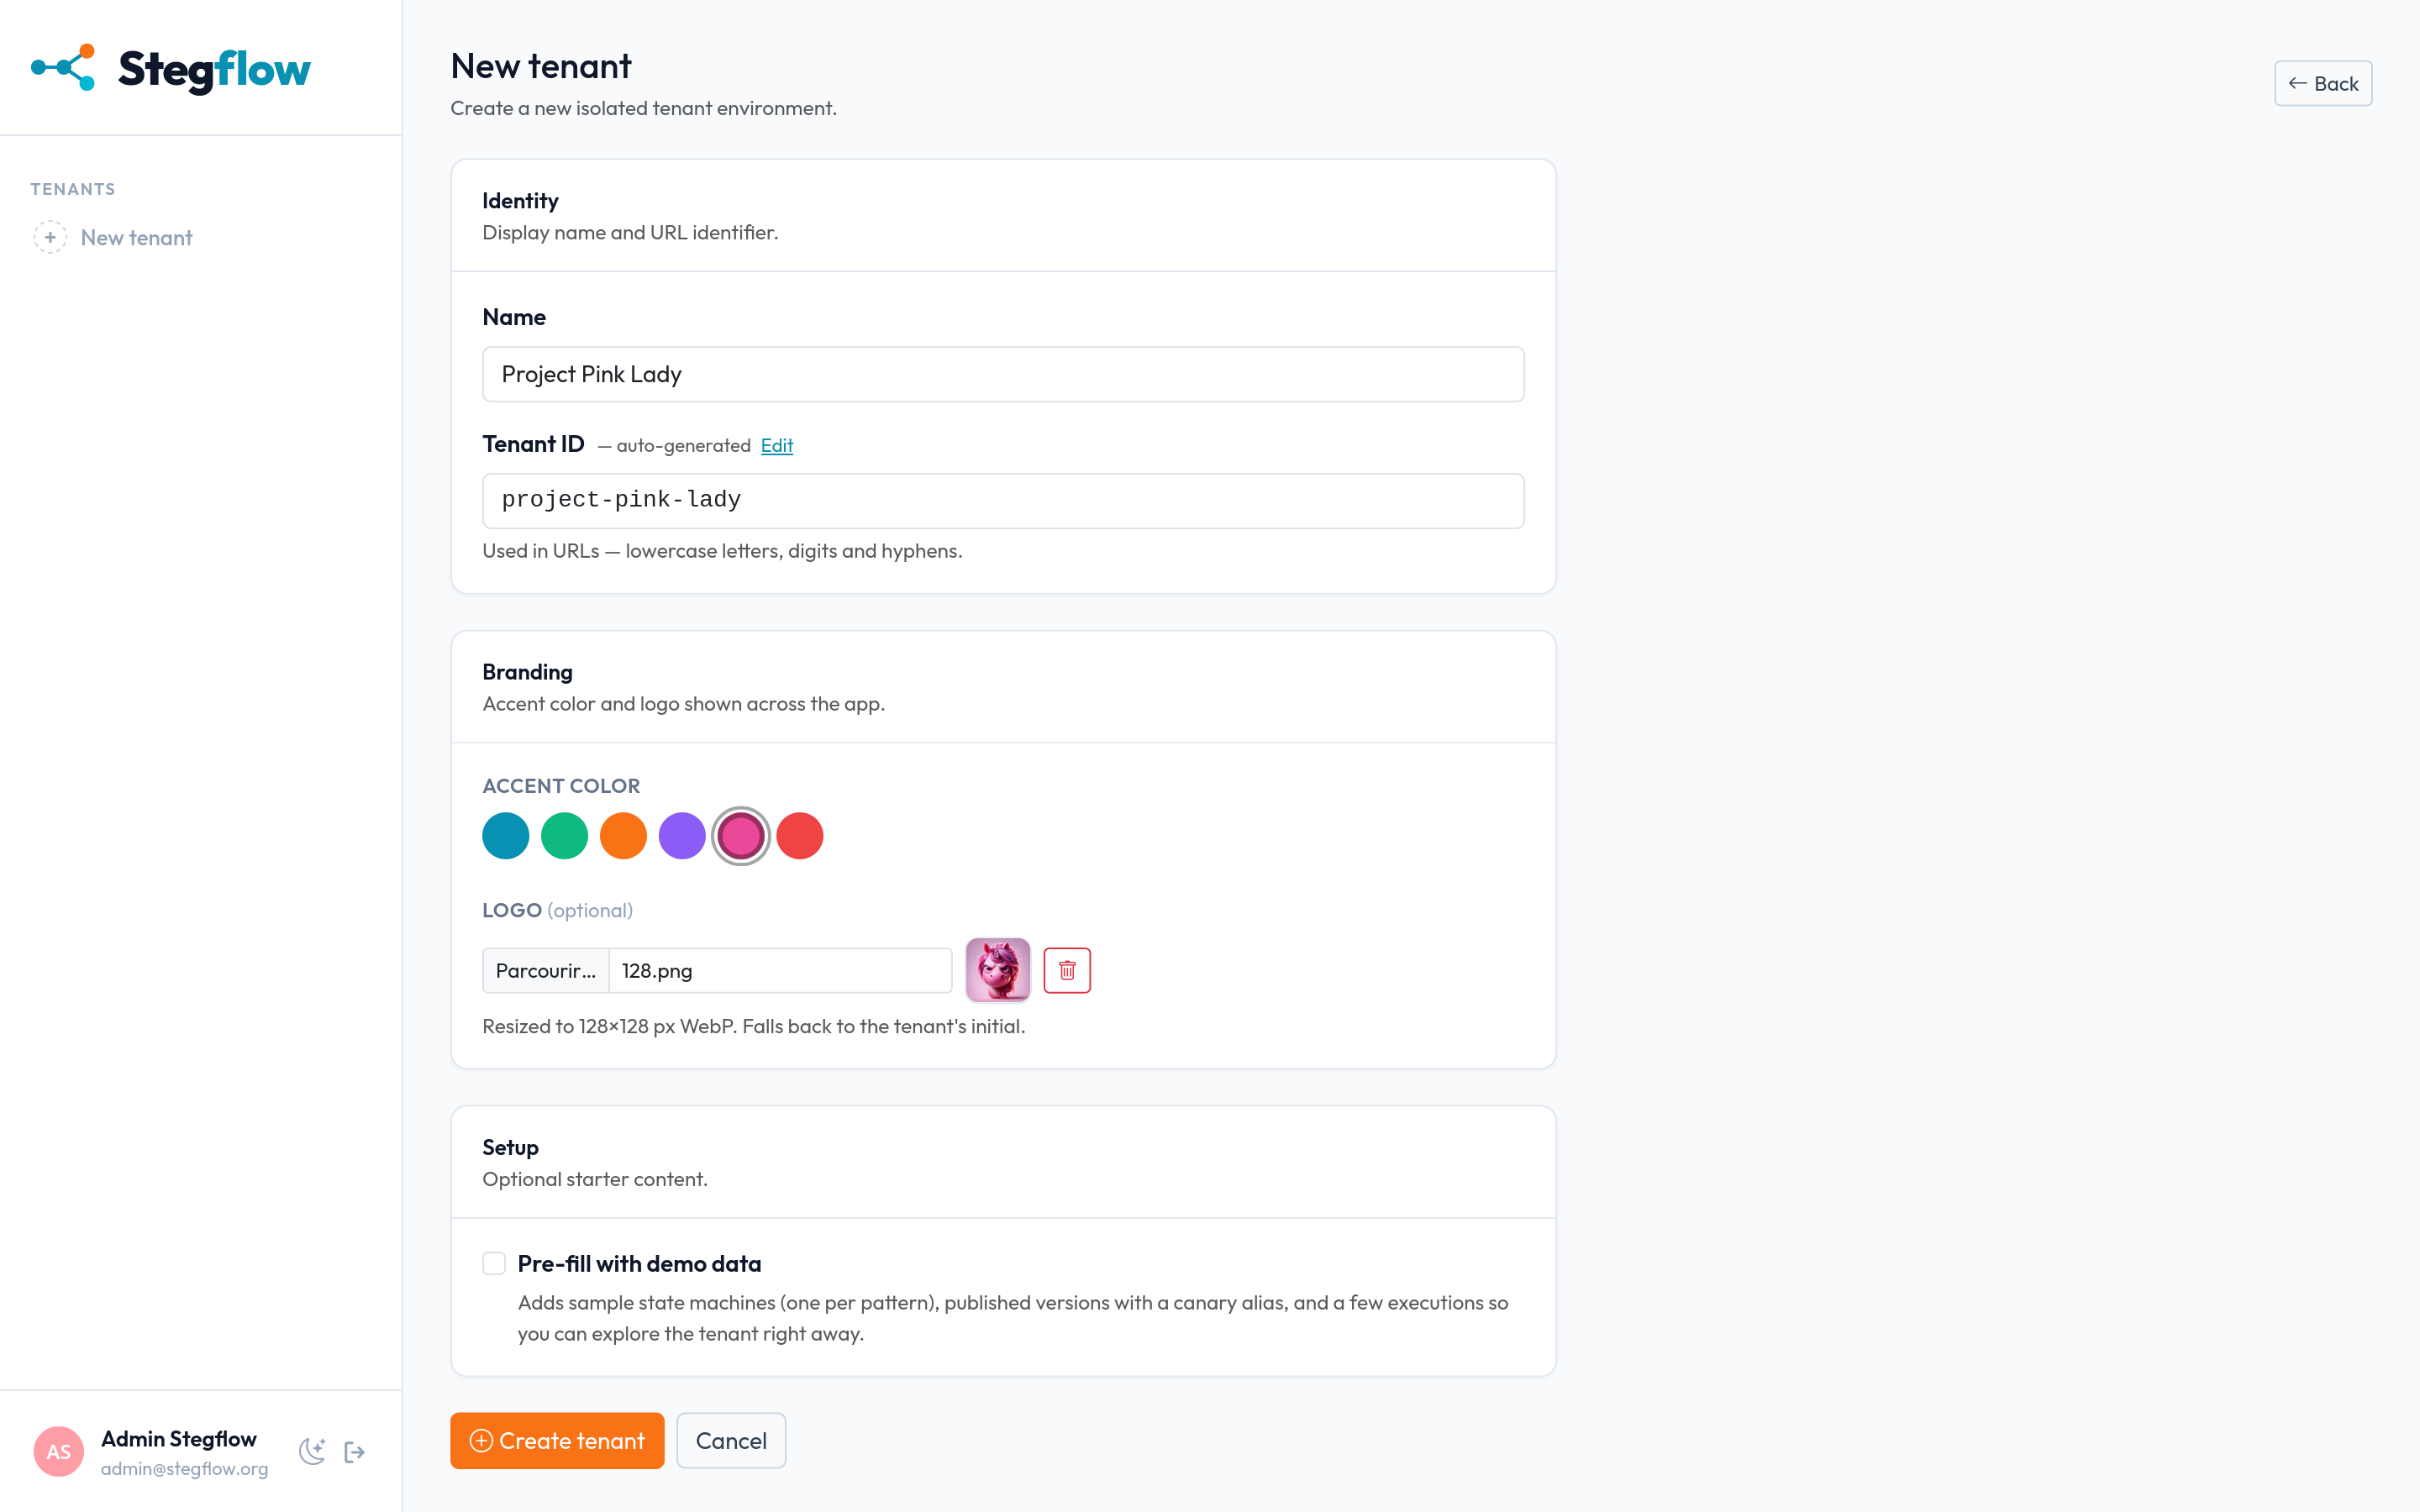Open New tenant in sidebar
The width and height of the screenshot is (2420, 1512).
tap(136, 237)
